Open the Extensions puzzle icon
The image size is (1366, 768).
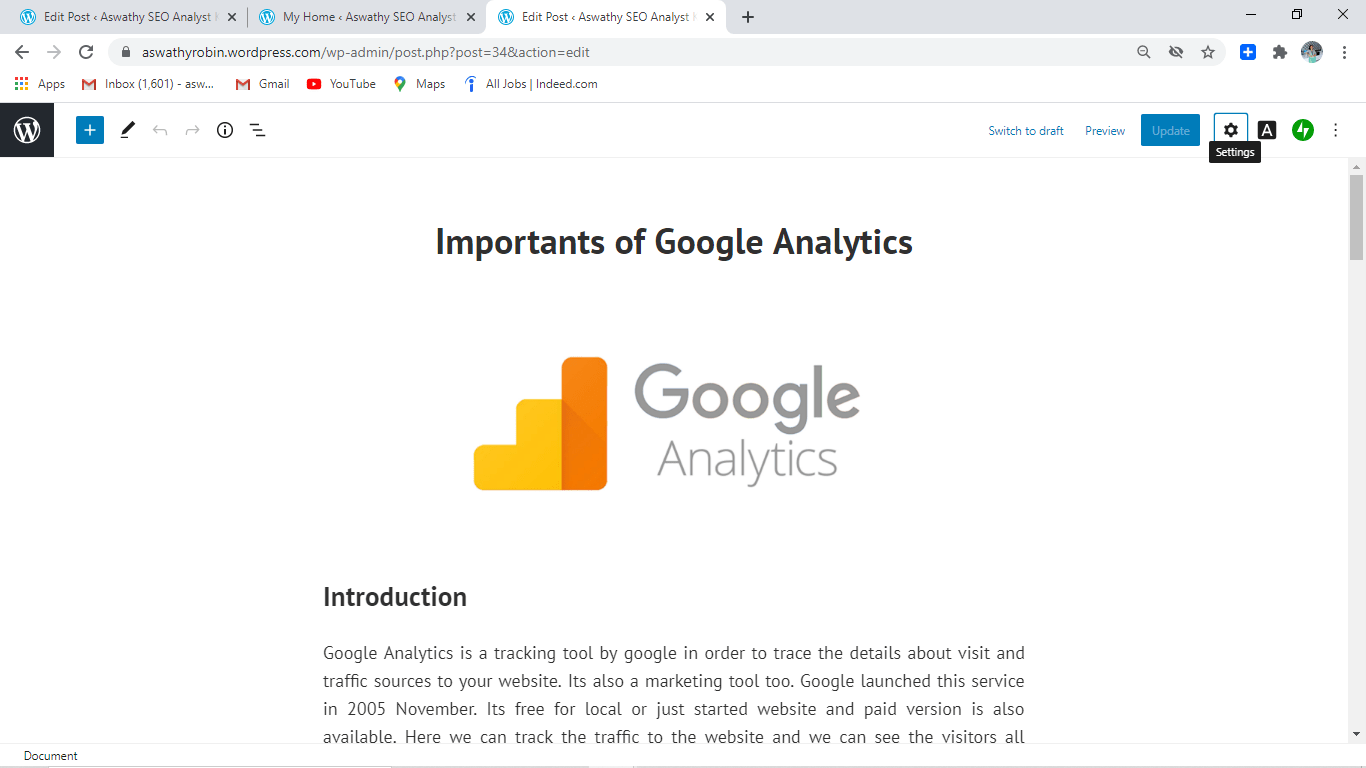click(1280, 52)
